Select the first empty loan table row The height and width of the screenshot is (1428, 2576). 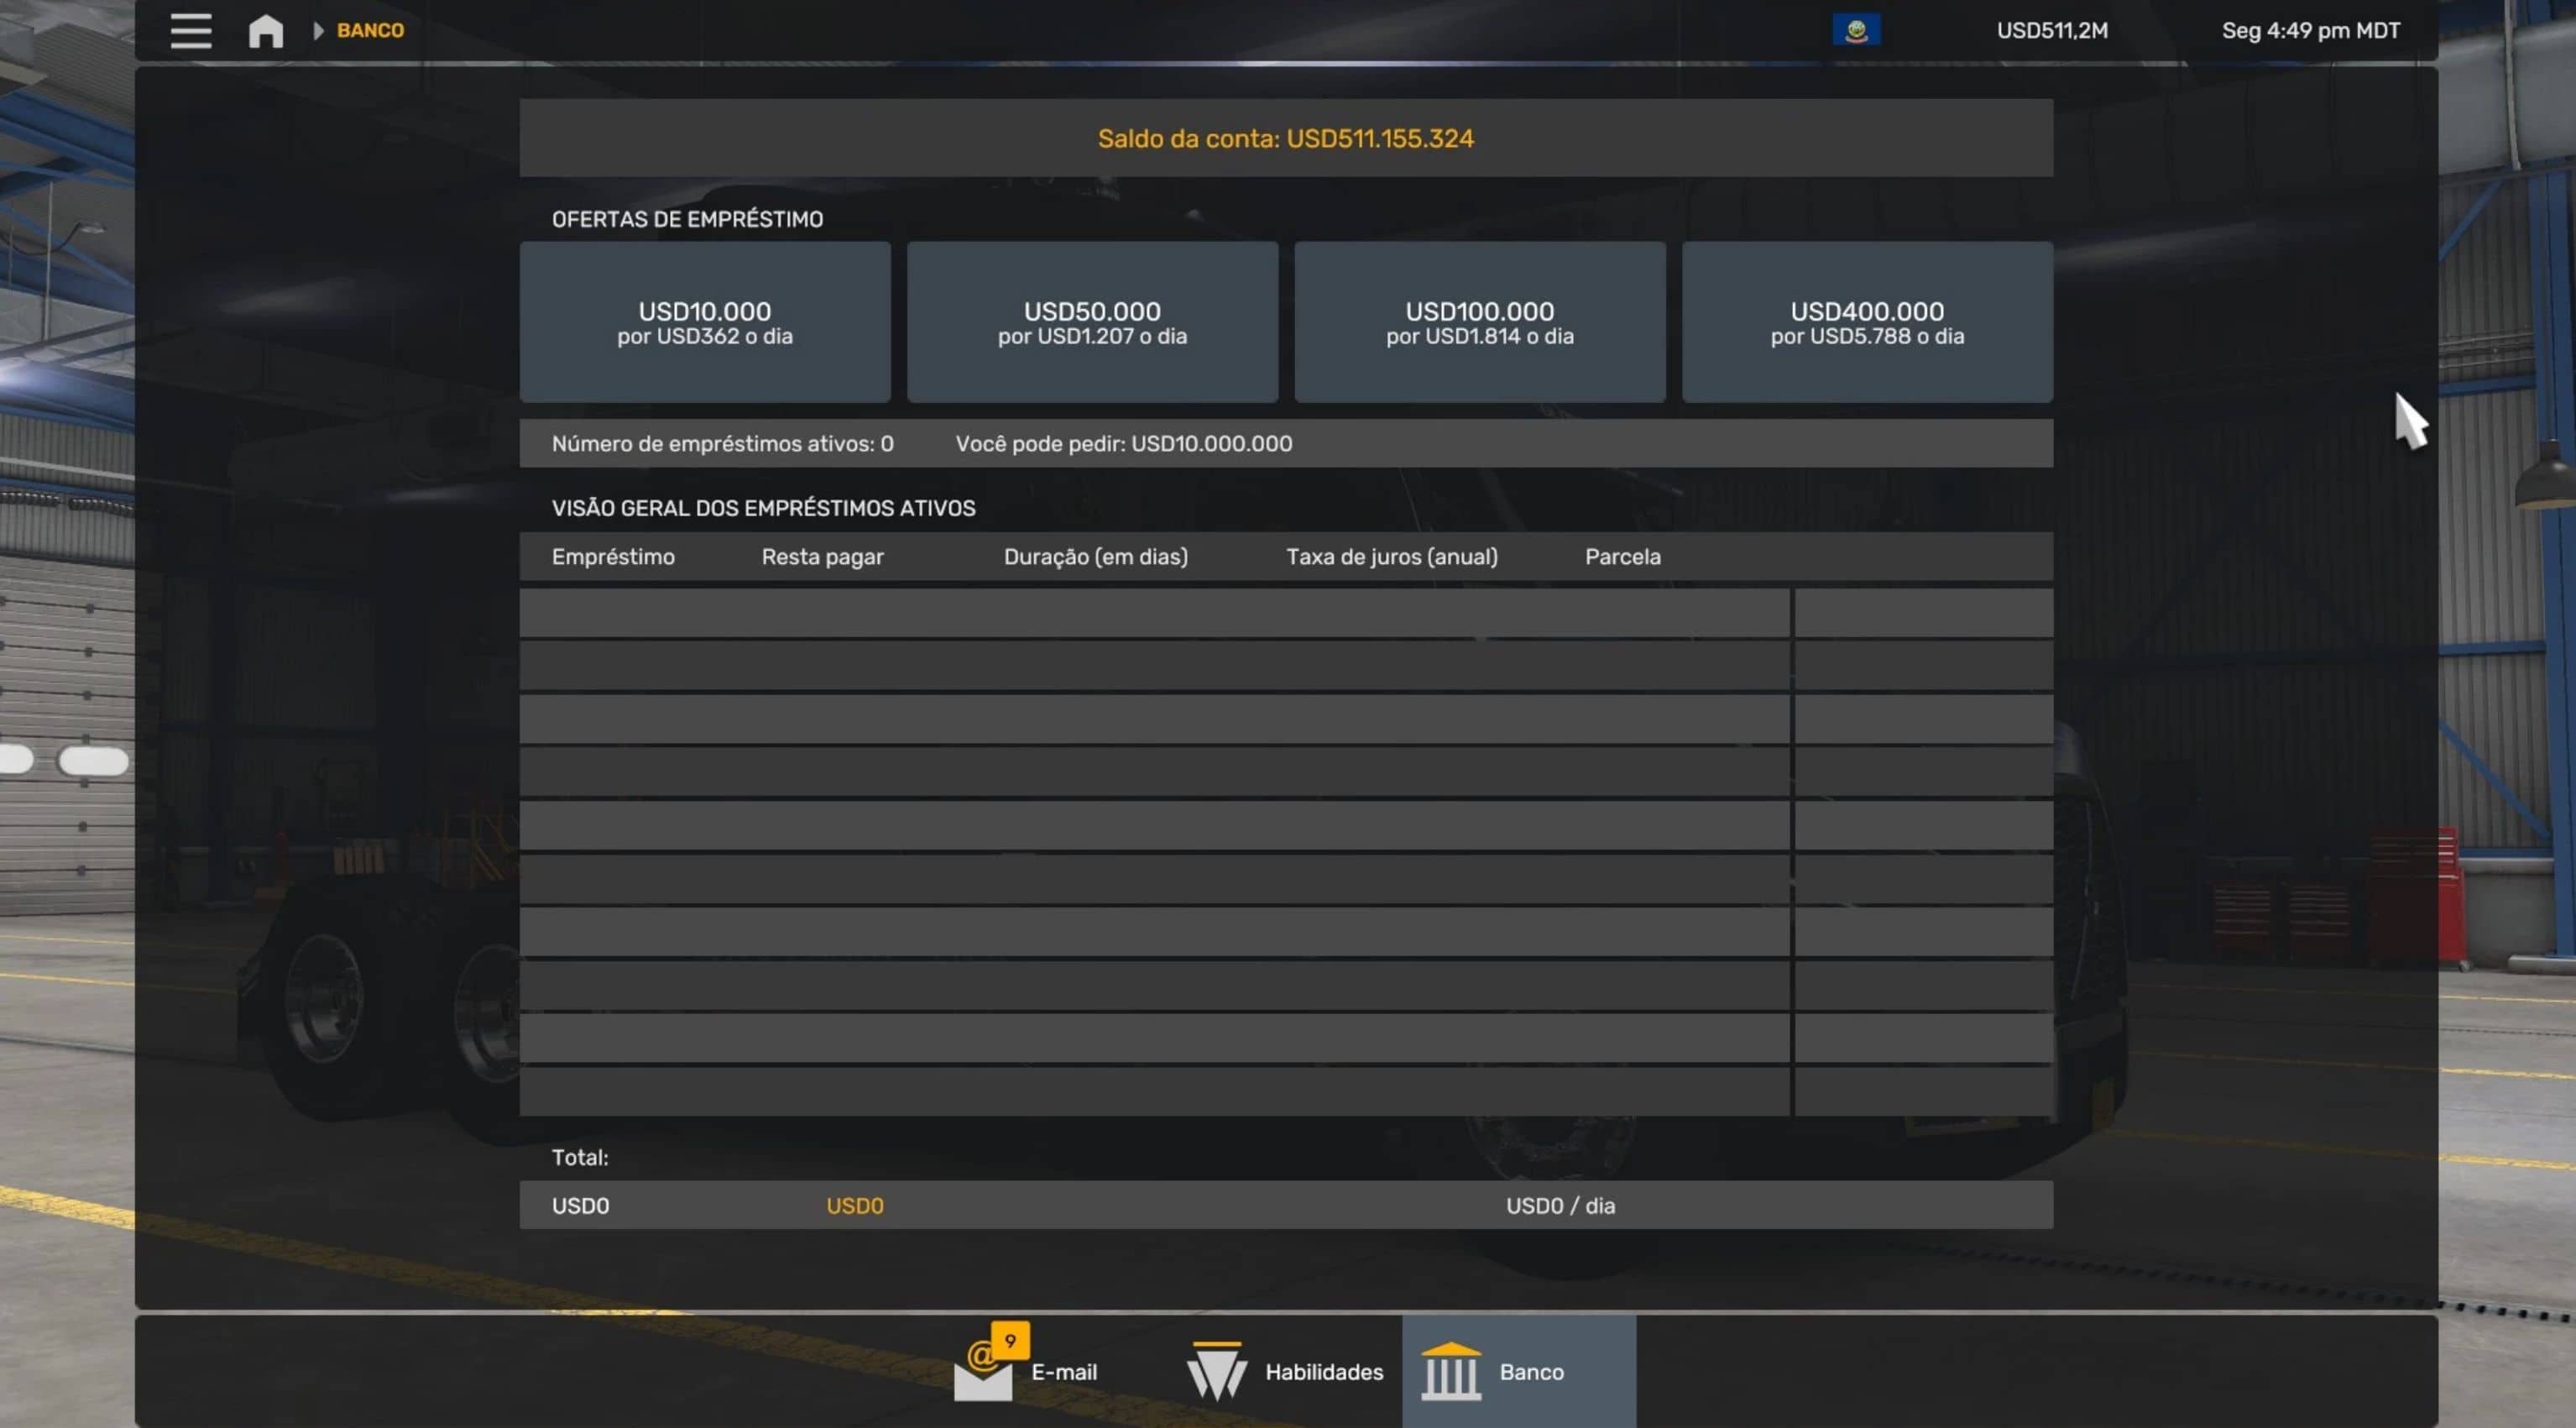pos(1154,613)
